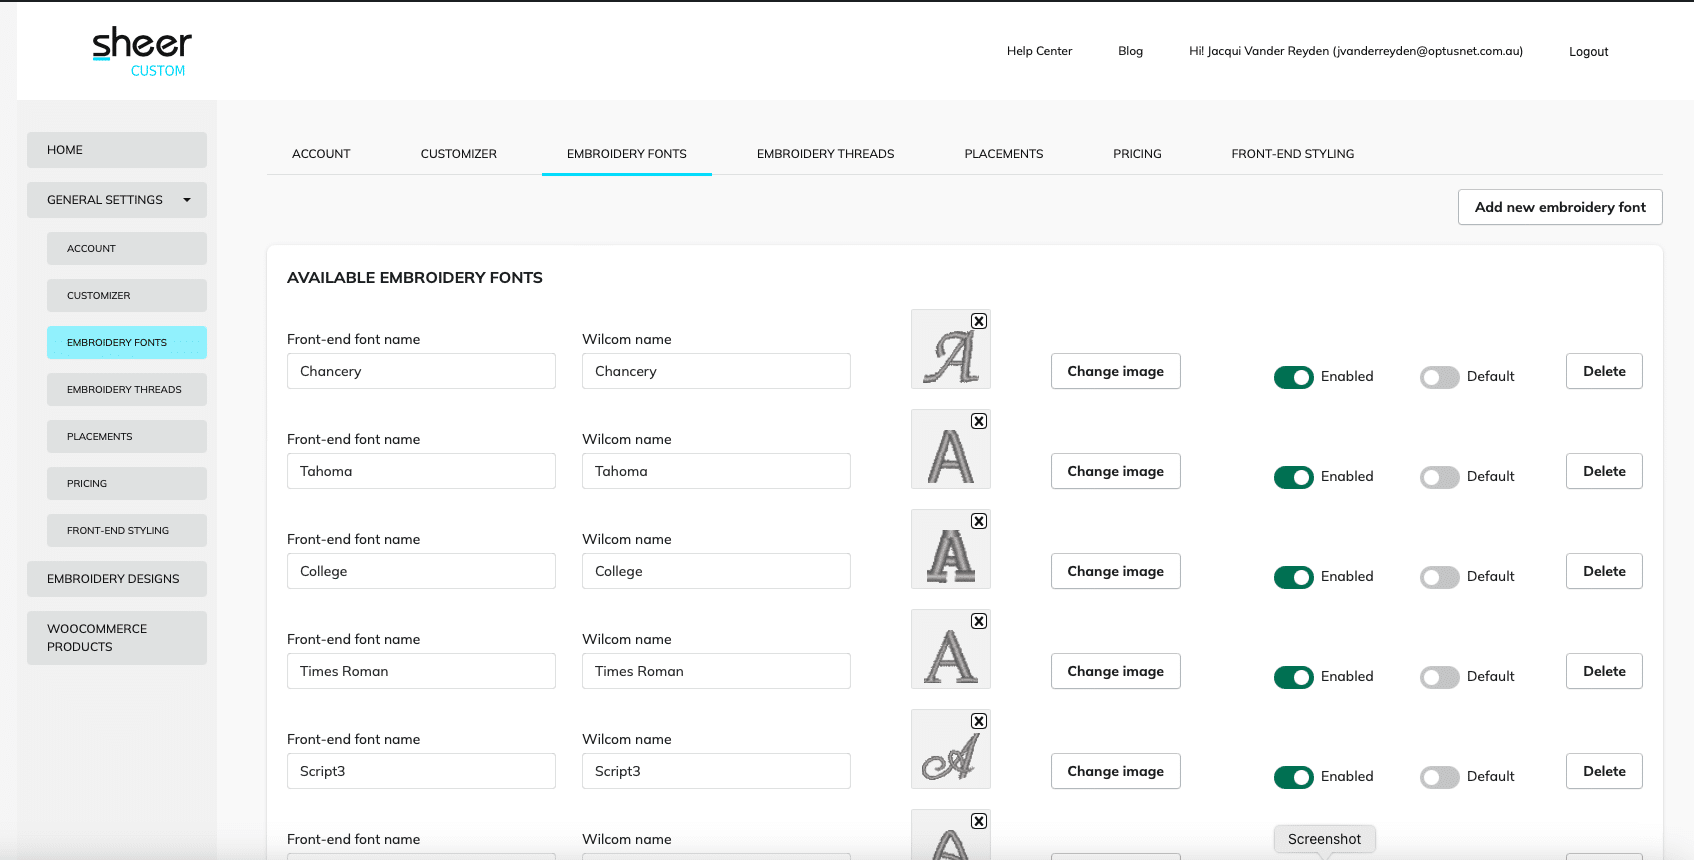
Task: Remove the Times Roman font preview image
Action: pyautogui.click(x=979, y=621)
